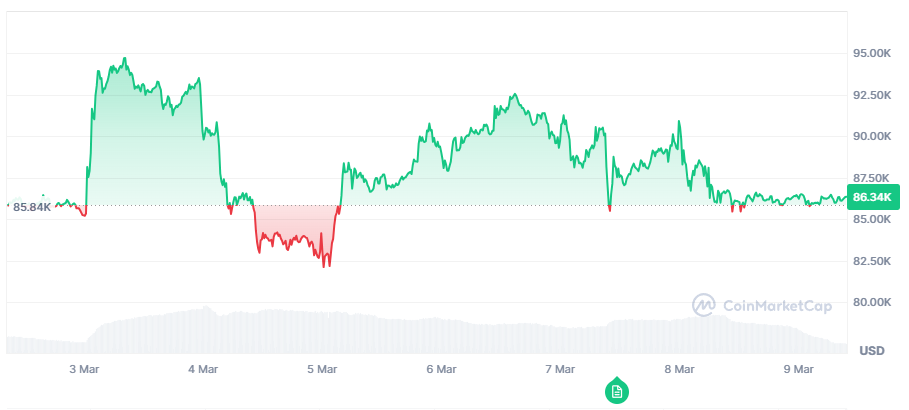Click the 90.00K price axis label

coord(875,137)
